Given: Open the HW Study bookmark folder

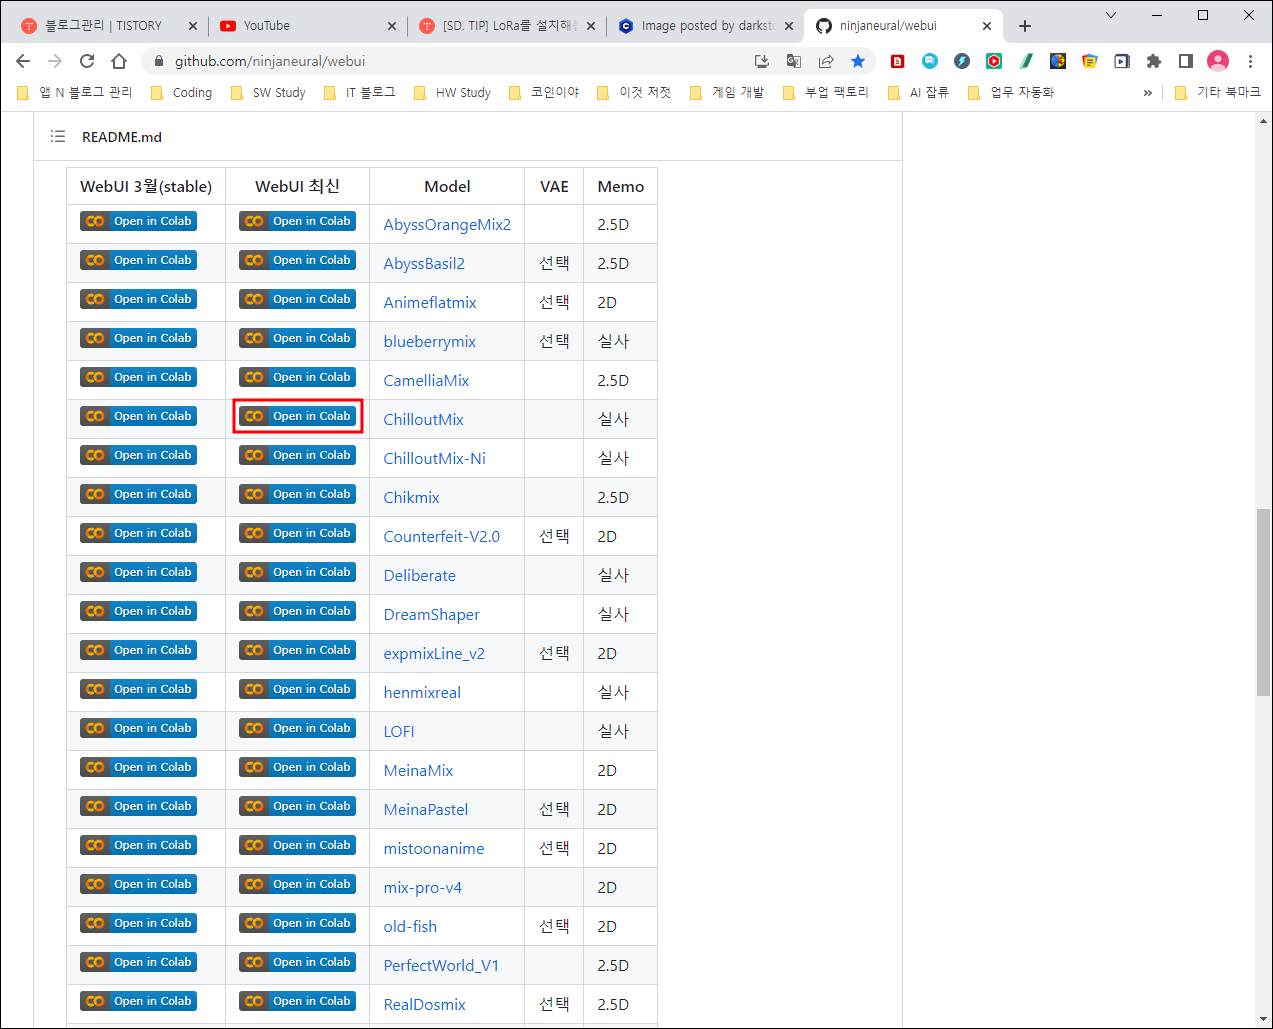Looking at the screenshot, I should (x=452, y=93).
